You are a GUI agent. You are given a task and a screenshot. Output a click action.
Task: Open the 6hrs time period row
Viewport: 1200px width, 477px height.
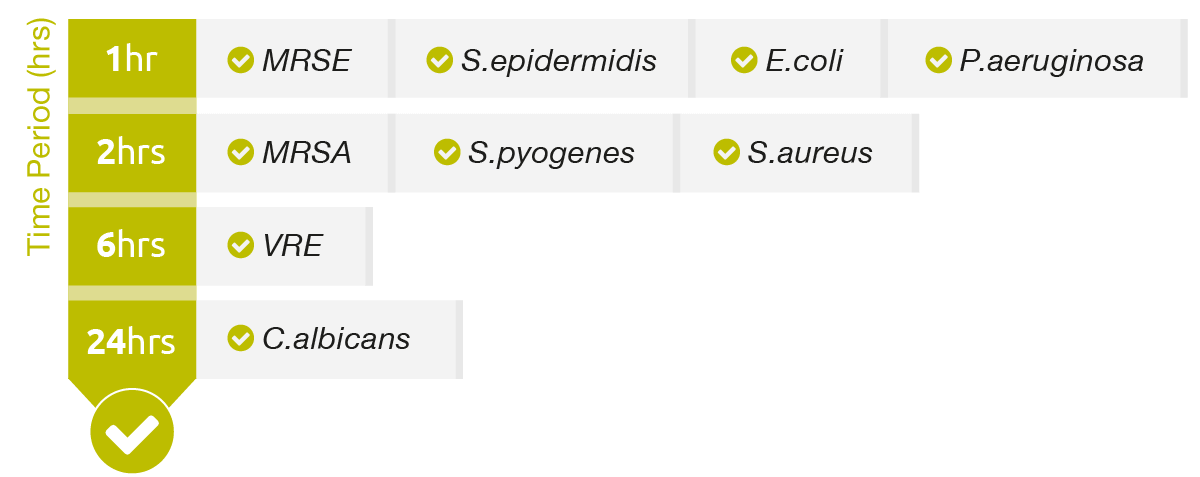click(x=132, y=245)
